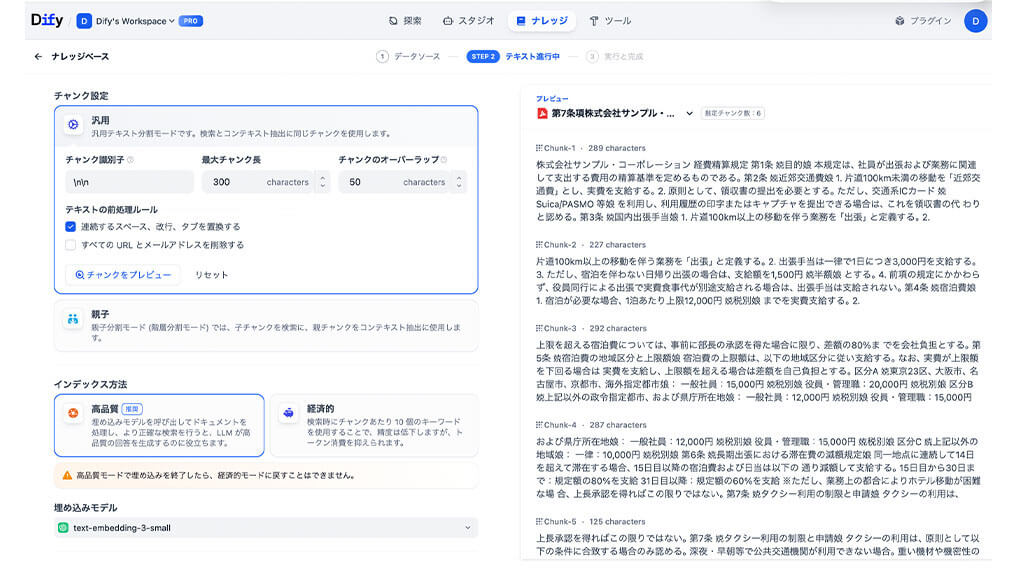This screenshot has width=1024, height=574.
Task: Click the チャンクをプレビュー button
Action: pyautogui.click(x=123, y=275)
